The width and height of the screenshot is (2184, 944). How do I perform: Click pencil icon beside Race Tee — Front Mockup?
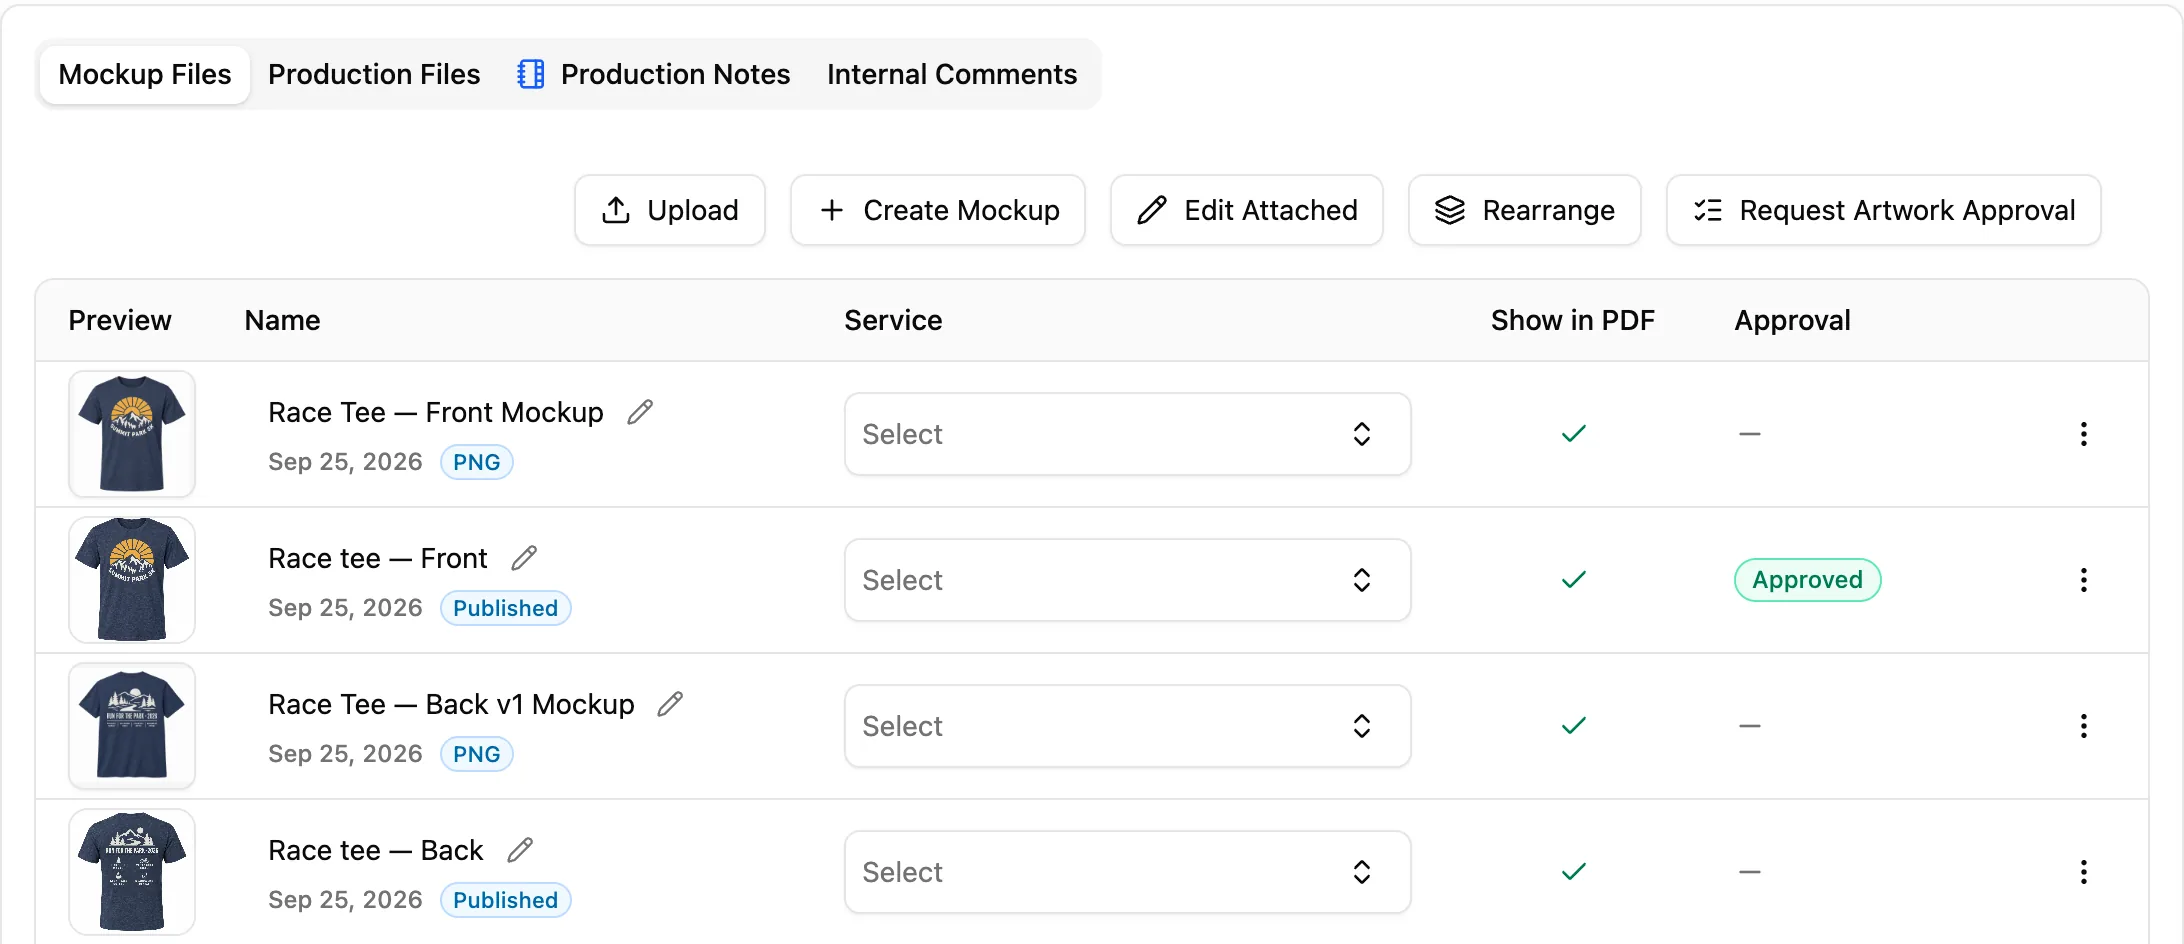tap(640, 412)
